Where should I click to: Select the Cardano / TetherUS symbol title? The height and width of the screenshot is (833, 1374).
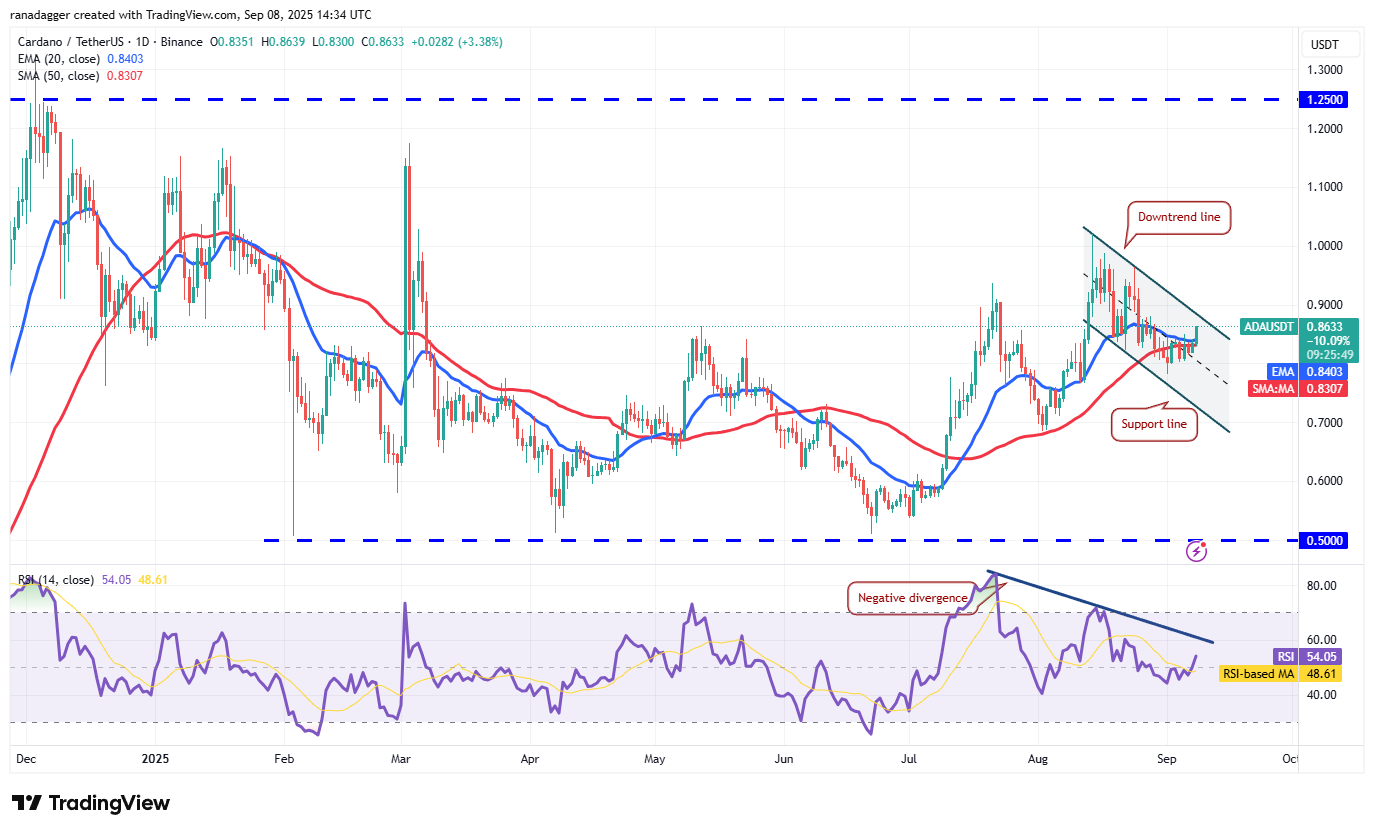tap(70, 42)
